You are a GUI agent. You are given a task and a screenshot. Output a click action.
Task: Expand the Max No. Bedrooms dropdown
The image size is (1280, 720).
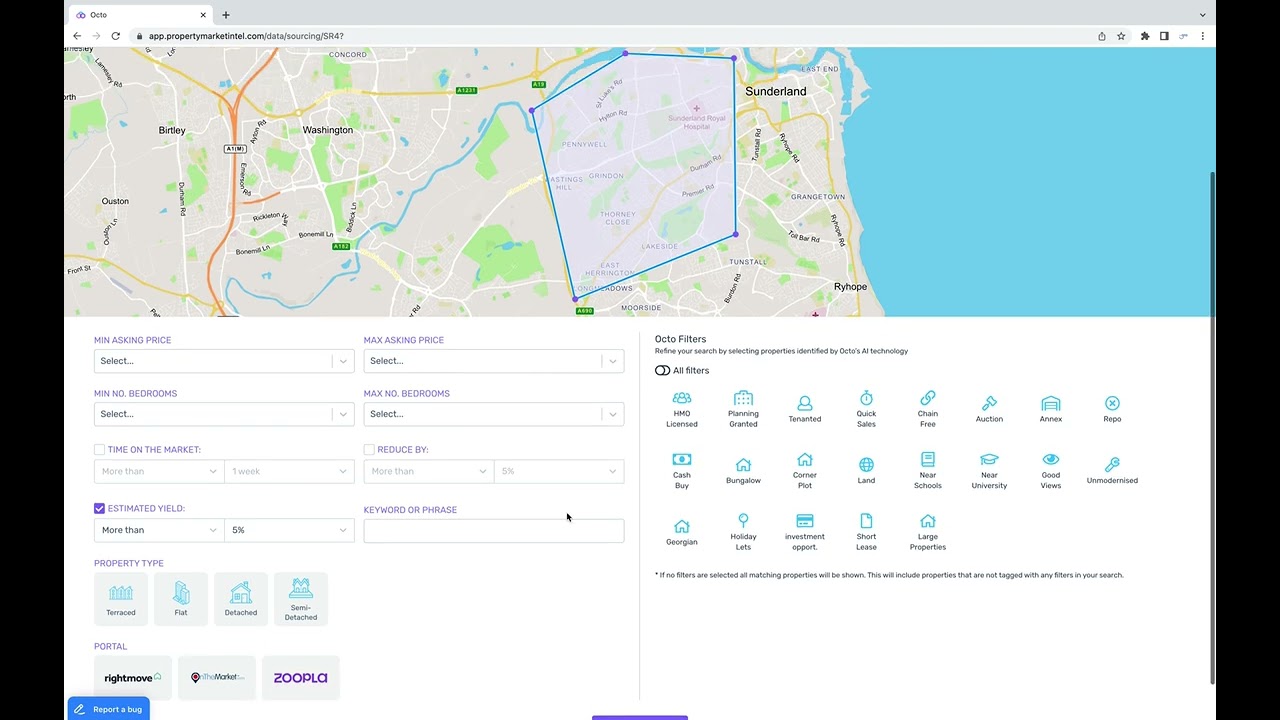(x=493, y=413)
